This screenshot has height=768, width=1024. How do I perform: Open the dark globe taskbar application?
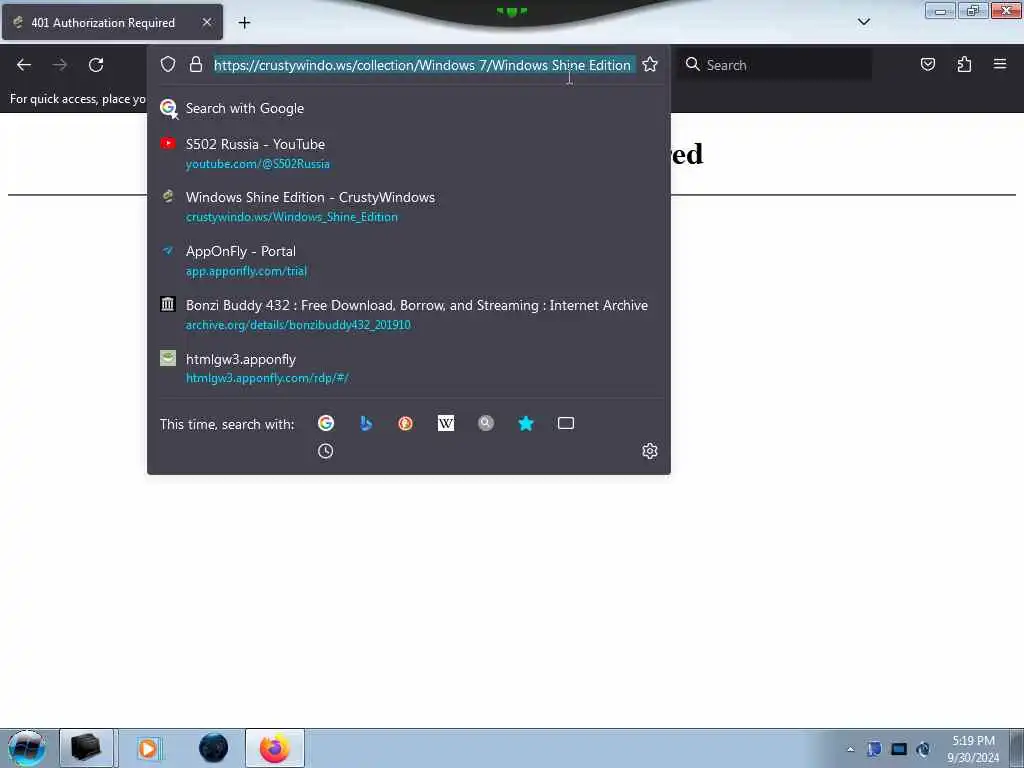tap(214, 748)
